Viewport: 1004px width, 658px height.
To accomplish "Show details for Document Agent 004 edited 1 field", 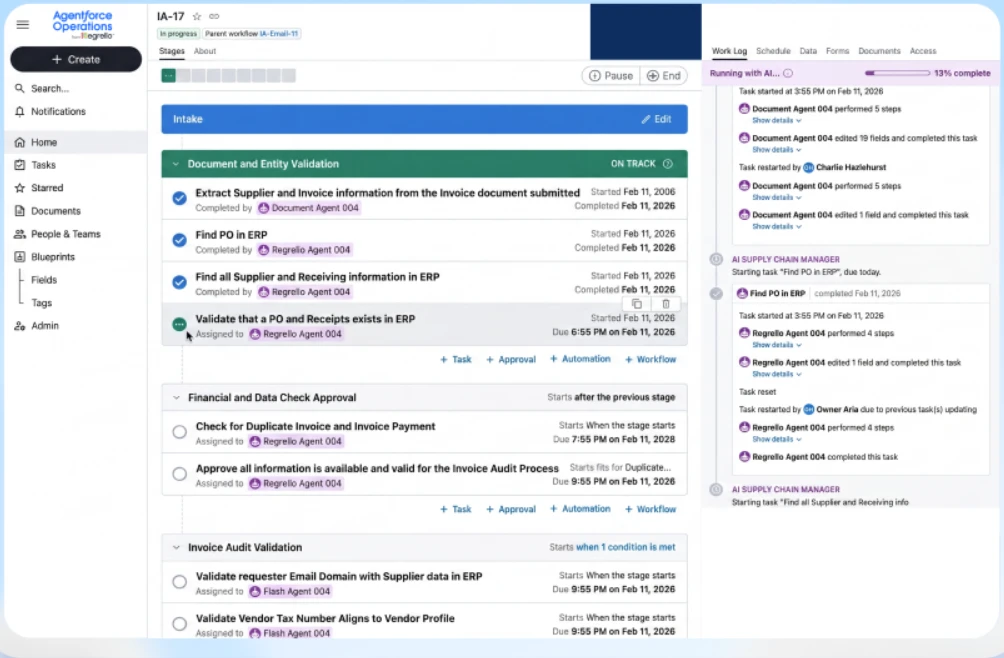I will [x=776, y=227].
